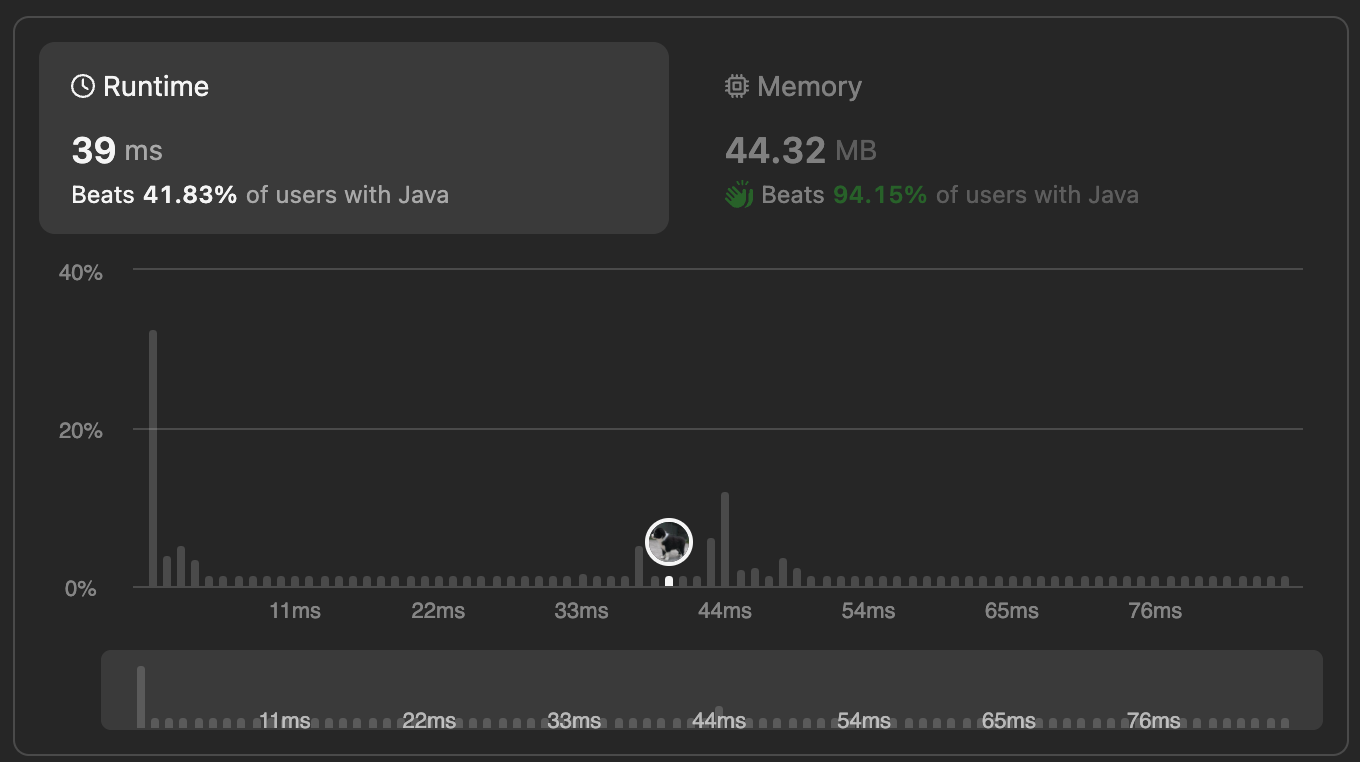Click the clock icon beside Runtime

[83, 87]
